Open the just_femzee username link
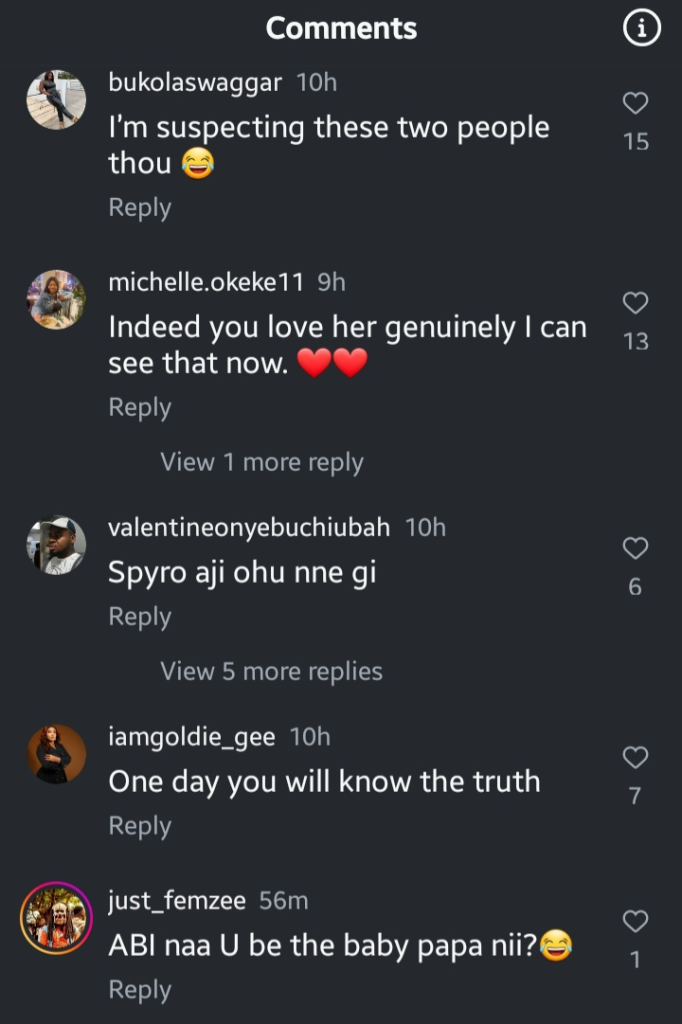Screen dimensions: 682x1024 click(x=179, y=901)
